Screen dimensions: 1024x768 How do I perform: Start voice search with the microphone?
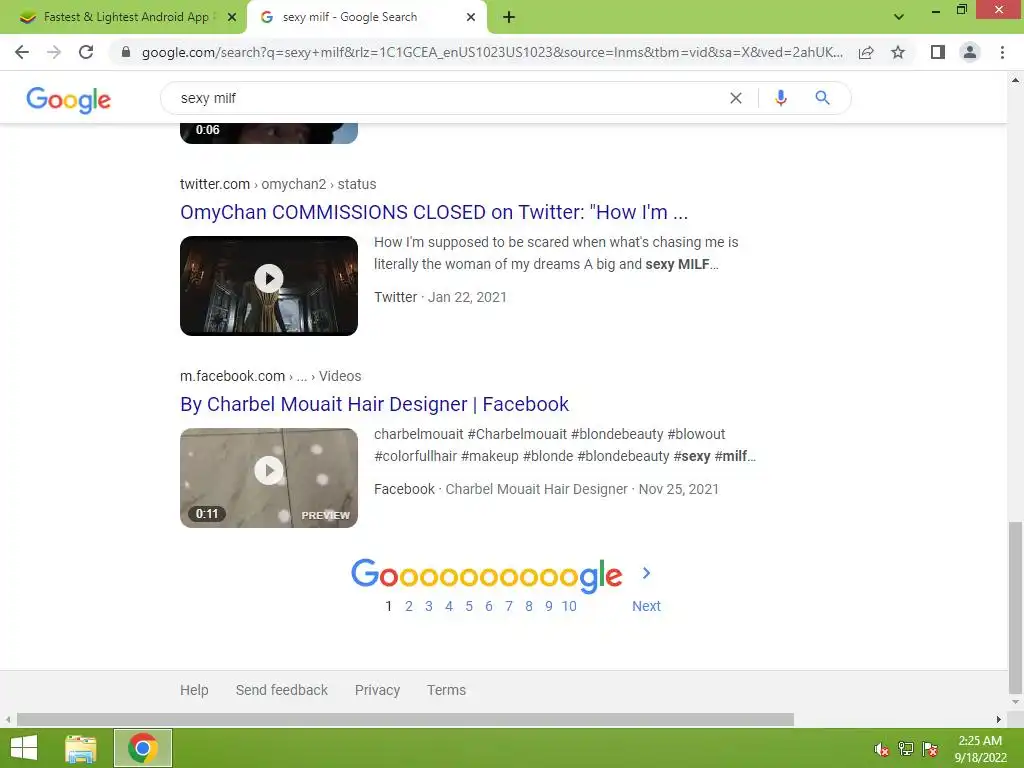[x=780, y=98]
